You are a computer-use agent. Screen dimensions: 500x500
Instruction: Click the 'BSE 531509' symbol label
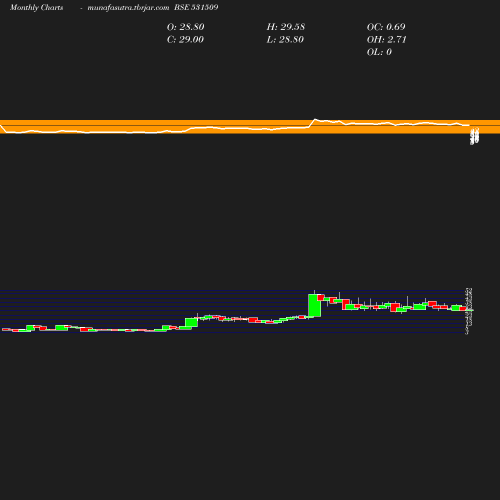point(196,7)
